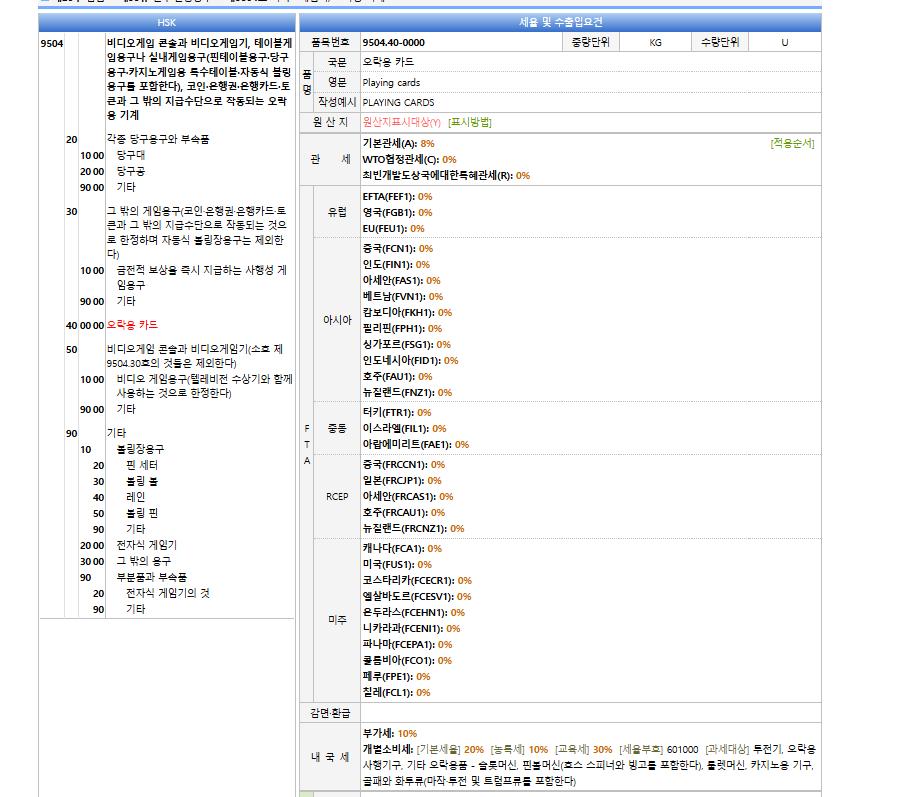Select the 볼링 볼 entry
918x797 pixels.
tap(142, 481)
